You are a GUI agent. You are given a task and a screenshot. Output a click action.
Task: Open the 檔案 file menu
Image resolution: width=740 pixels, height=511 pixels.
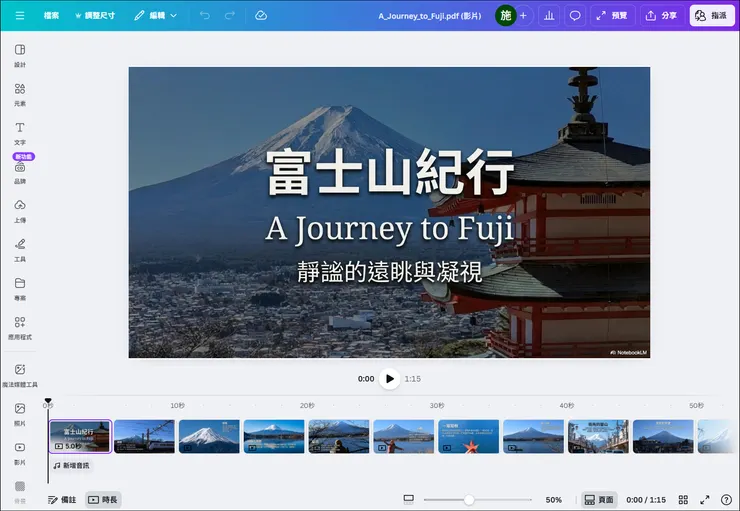point(51,16)
